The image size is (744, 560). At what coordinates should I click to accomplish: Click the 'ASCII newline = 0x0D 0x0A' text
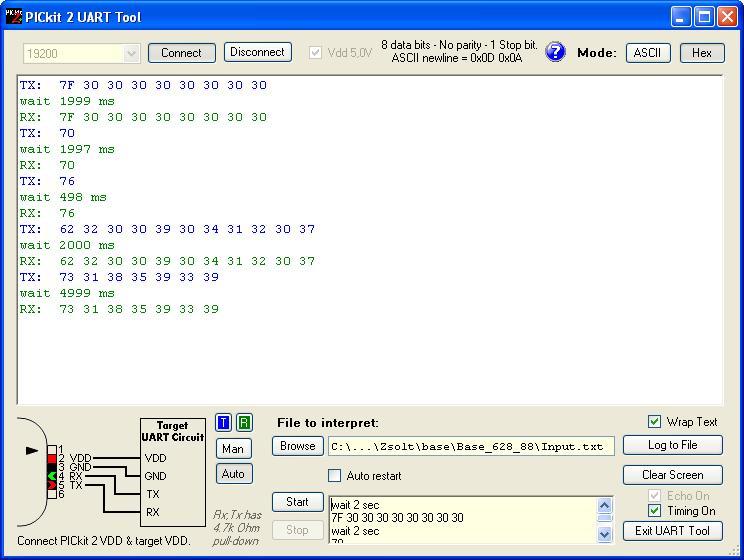pos(456,58)
